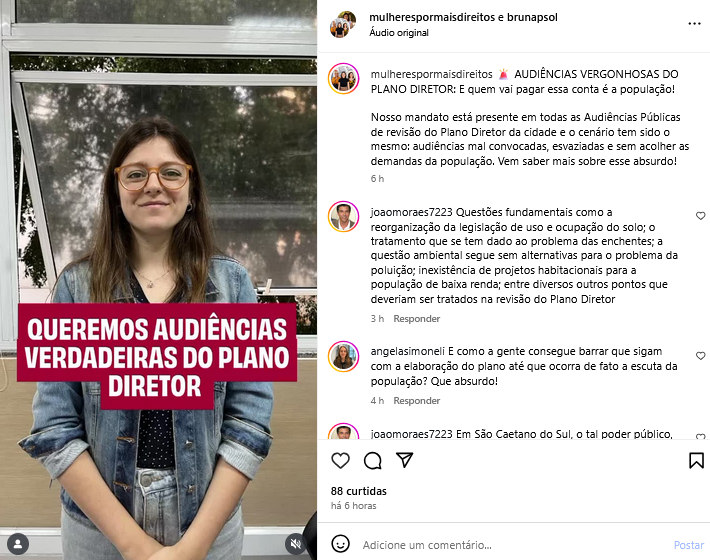View joaomoraes7223's avatar on first comment
This screenshot has width=710, height=560.
click(x=344, y=216)
